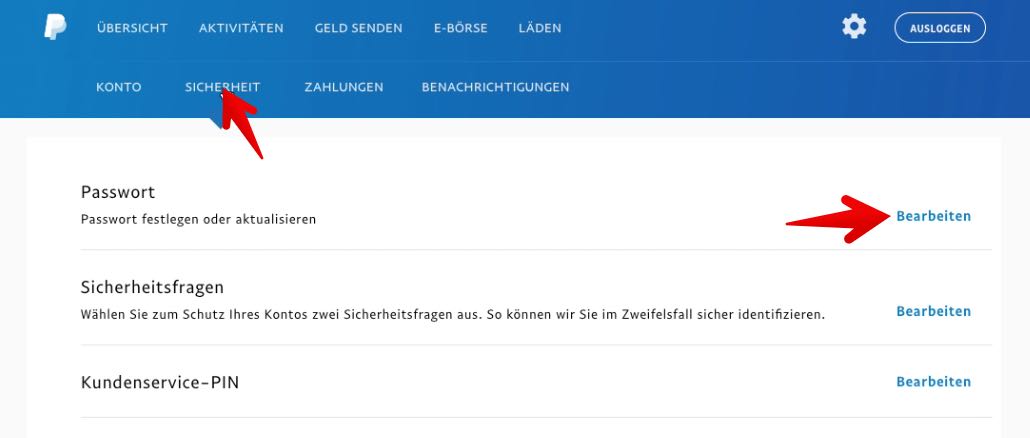Image resolution: width=1030 pixels, height=438 pixels.
Task: Open the E-Börse section
Action: [x=460, y=28]
